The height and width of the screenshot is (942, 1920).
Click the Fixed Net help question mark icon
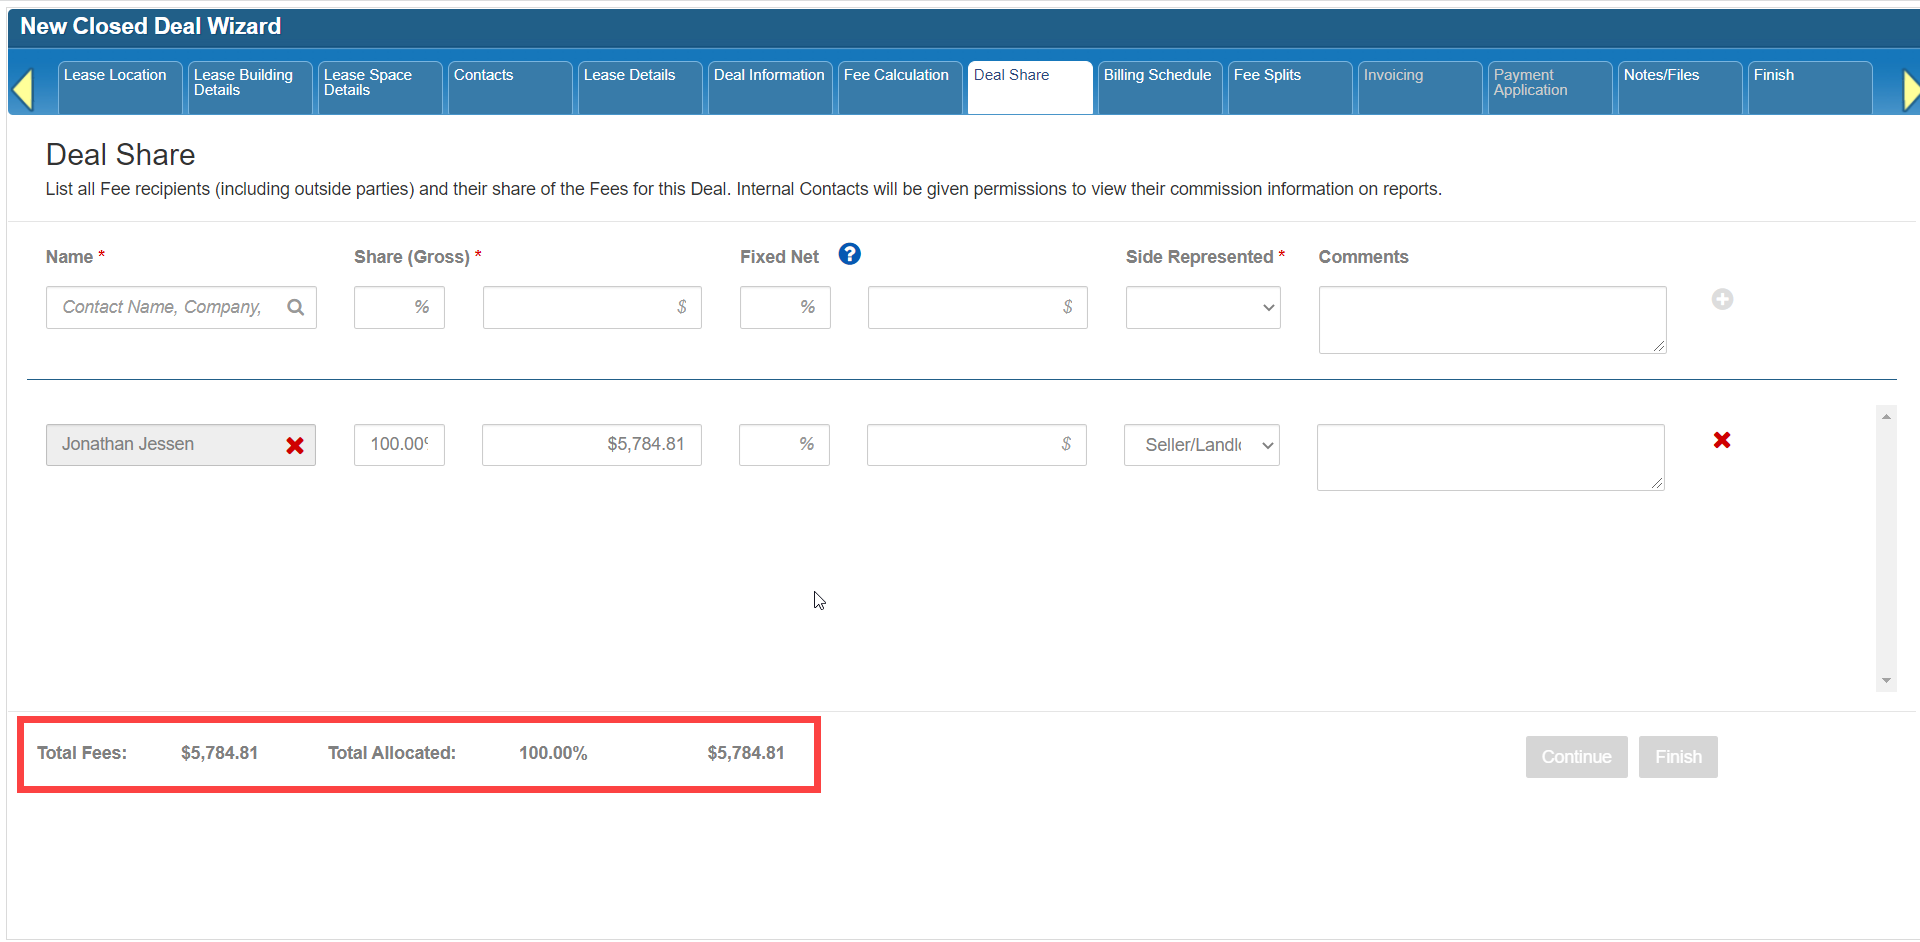point(849,255)
